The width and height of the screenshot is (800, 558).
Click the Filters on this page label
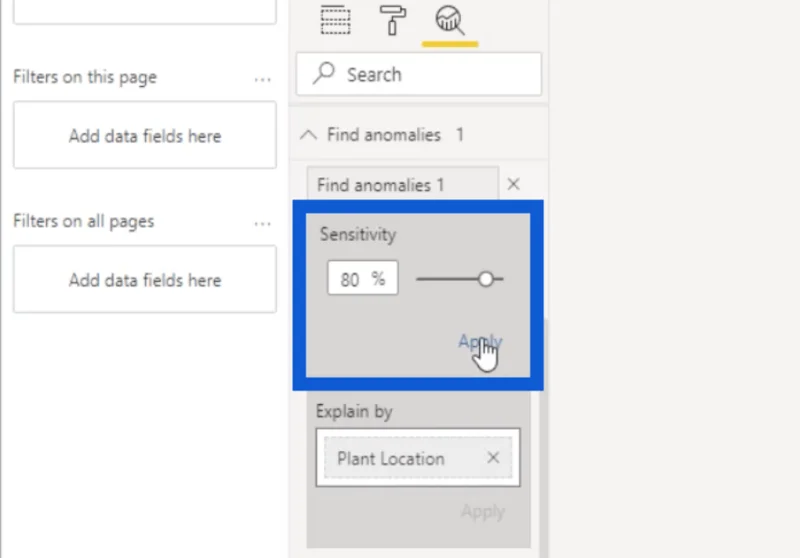pyautogui.click(x=85, y=77)
